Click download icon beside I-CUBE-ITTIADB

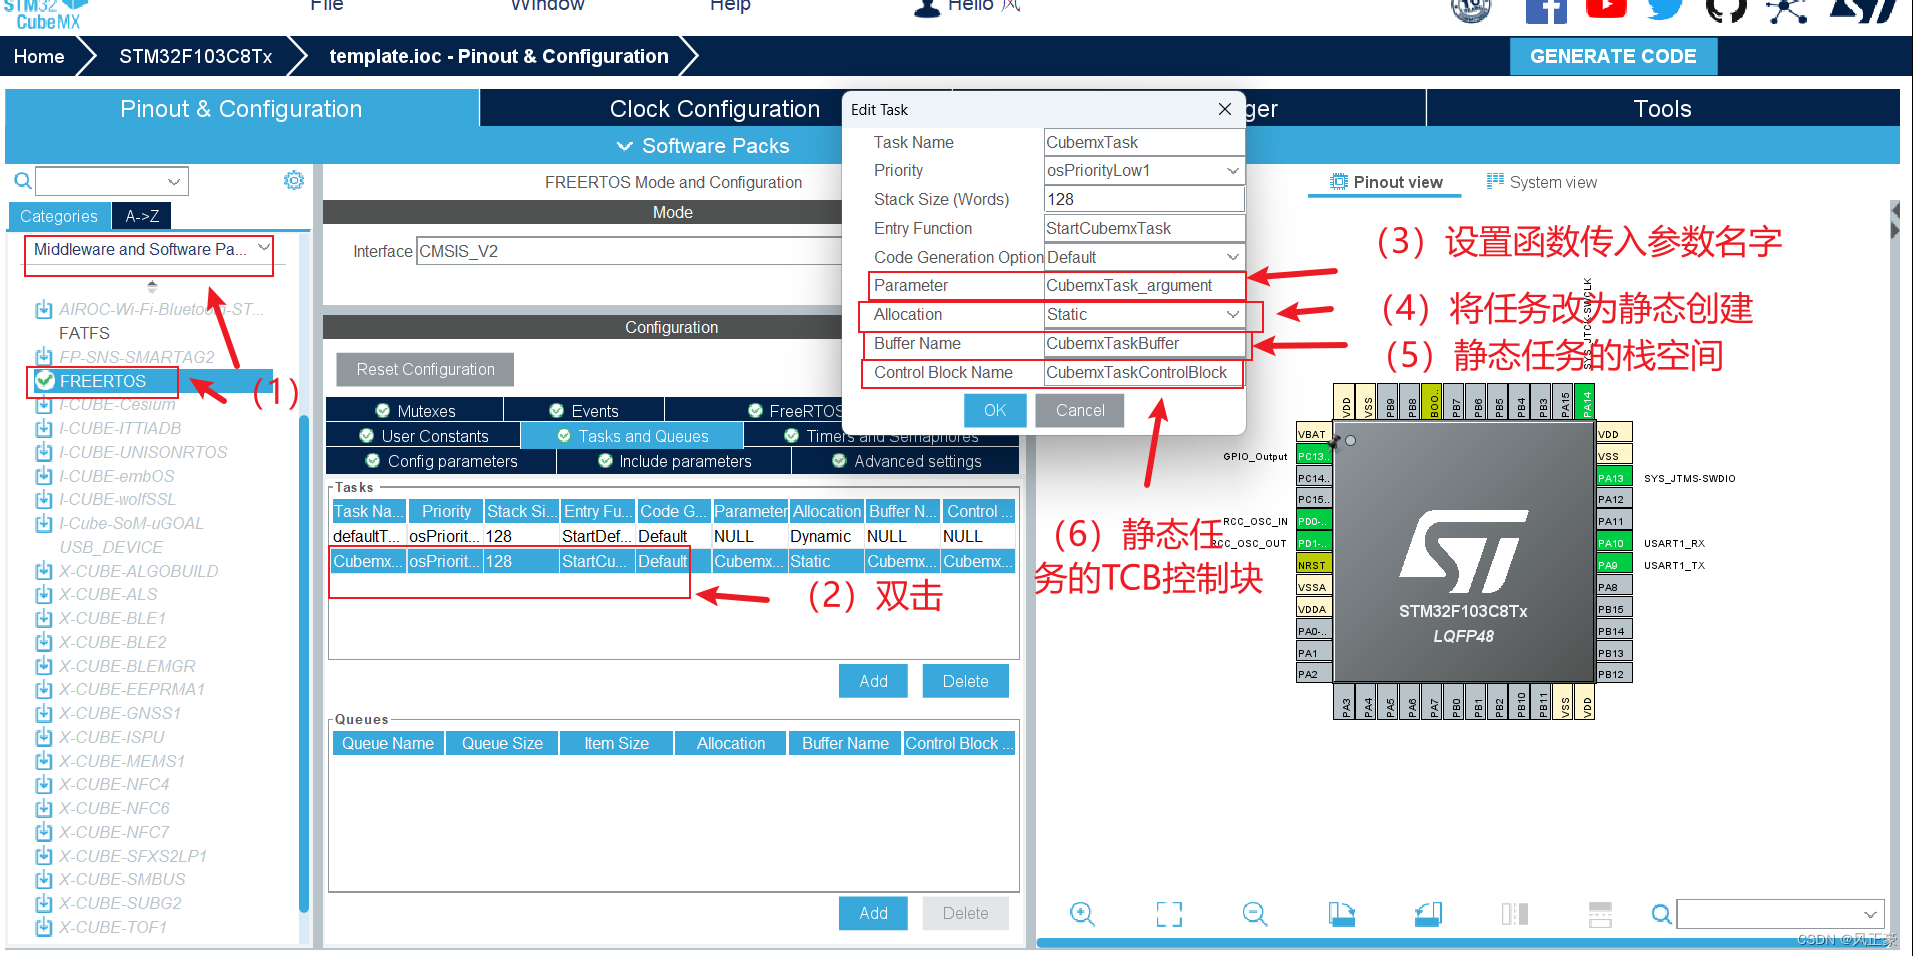tap(44, 428)
